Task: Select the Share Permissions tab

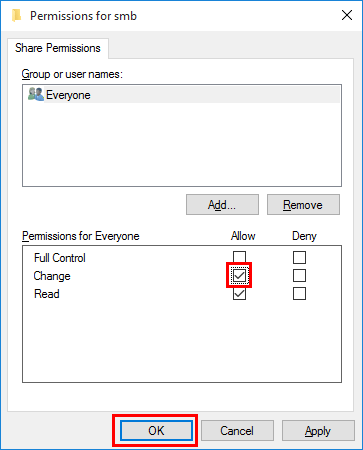Action: point(58,48)
